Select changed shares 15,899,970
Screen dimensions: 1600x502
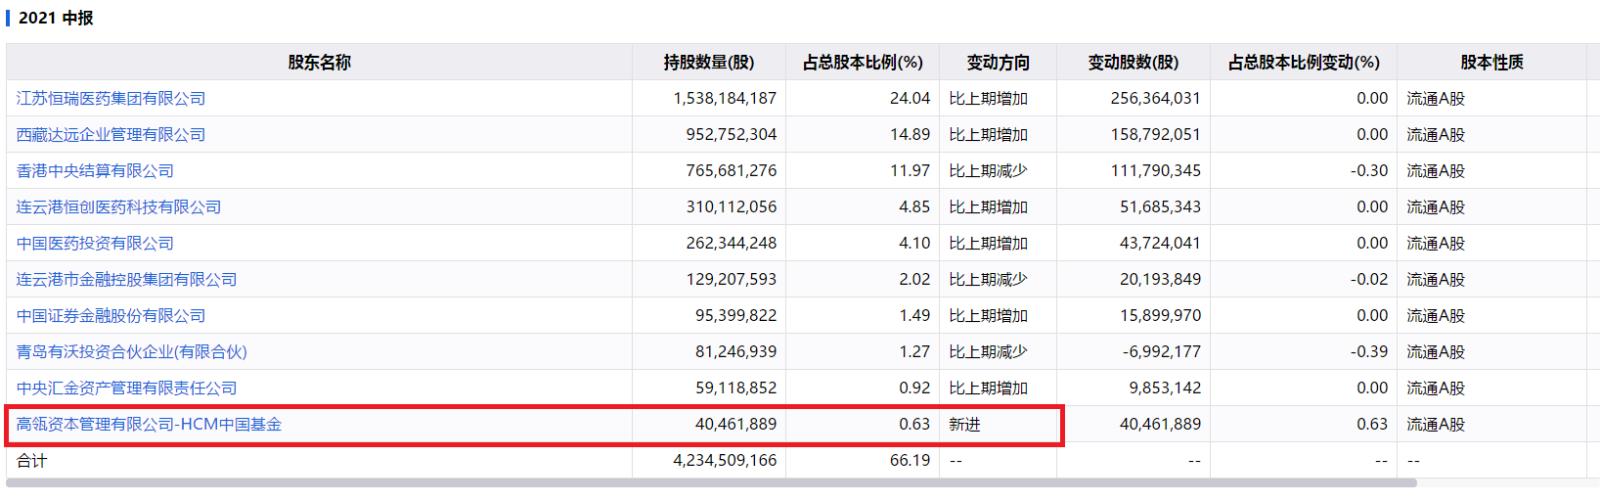pos(1160,315)
